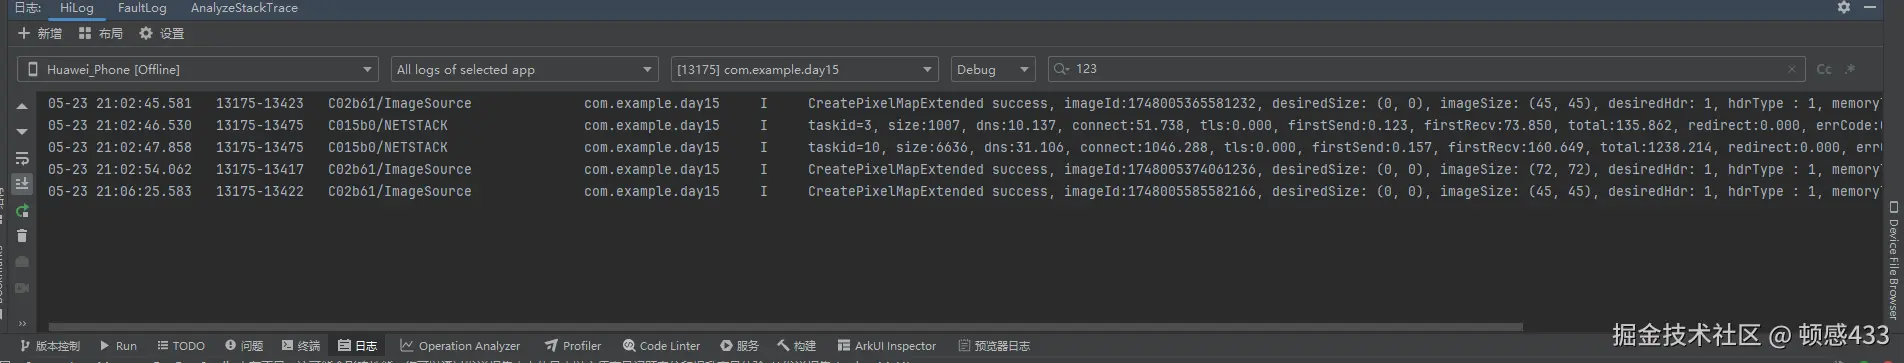Click the up arrow in log sidebar
The width and height of the screenshot is (1904, 363).
(22, 106)
